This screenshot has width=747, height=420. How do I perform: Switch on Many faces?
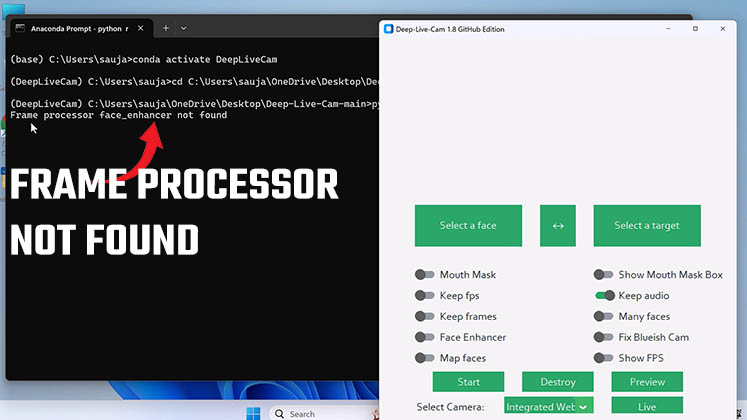pos(604,316)
